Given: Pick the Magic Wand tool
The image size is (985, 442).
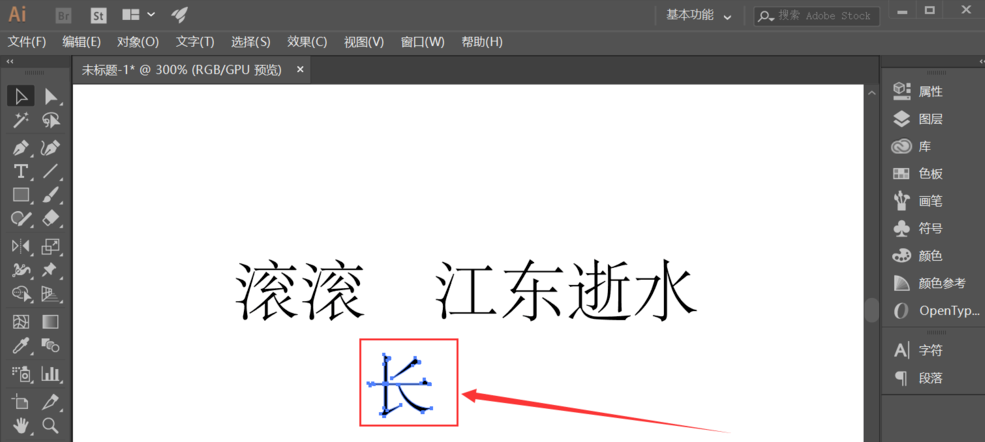Looking at the screenshot, I should 20,121.
